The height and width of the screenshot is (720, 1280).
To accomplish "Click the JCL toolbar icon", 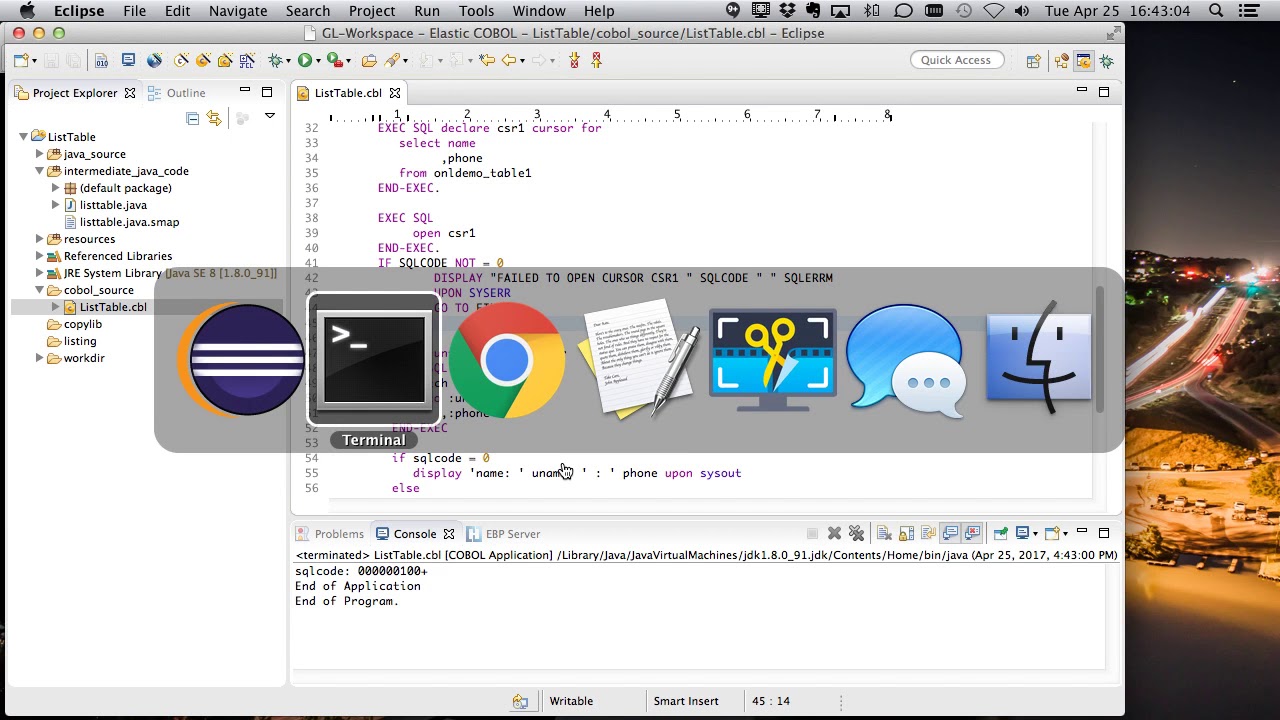I will (247, 61).
